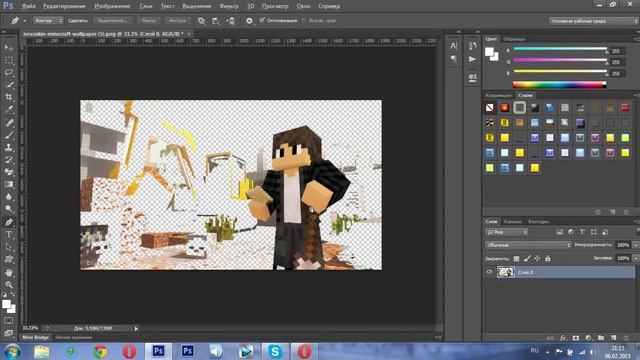This screenshot has height=360, width=640.
Task: Click the R channel slider
Action: 560,49
